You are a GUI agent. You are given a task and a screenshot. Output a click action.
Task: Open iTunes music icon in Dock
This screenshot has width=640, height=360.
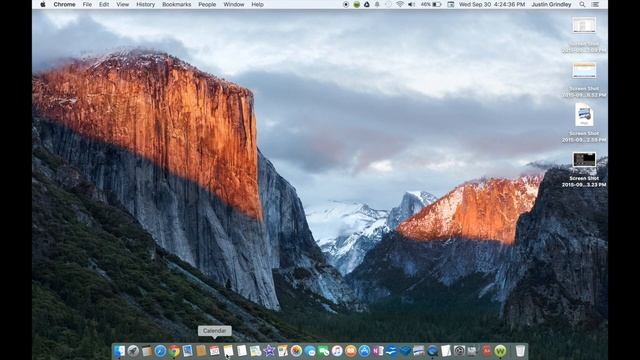point(337,351)
